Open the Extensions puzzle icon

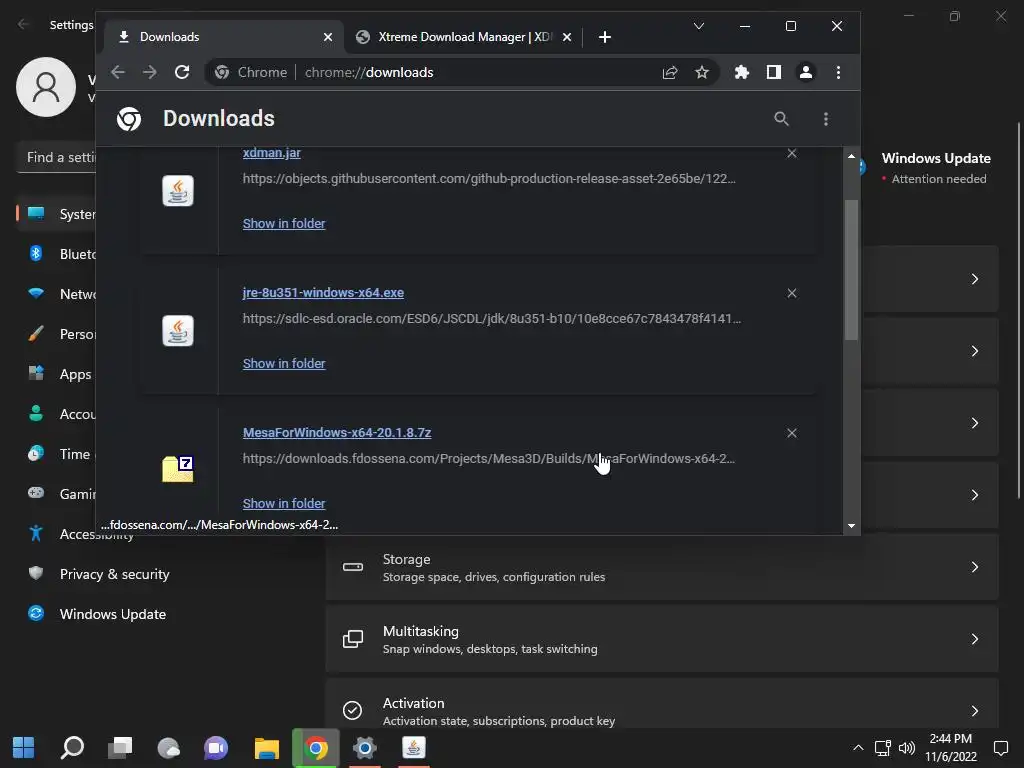[x=742, y=72]
